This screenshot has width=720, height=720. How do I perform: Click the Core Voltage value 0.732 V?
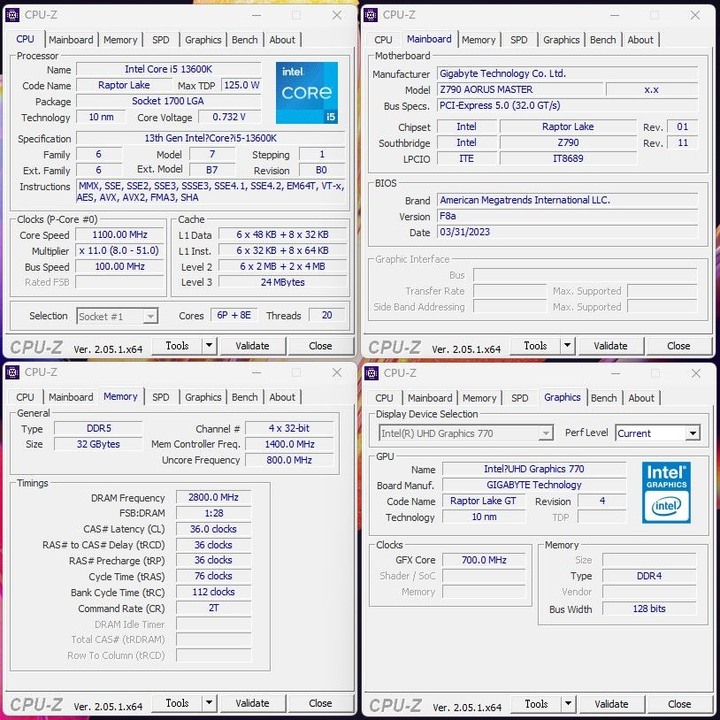tap(229, 117)
